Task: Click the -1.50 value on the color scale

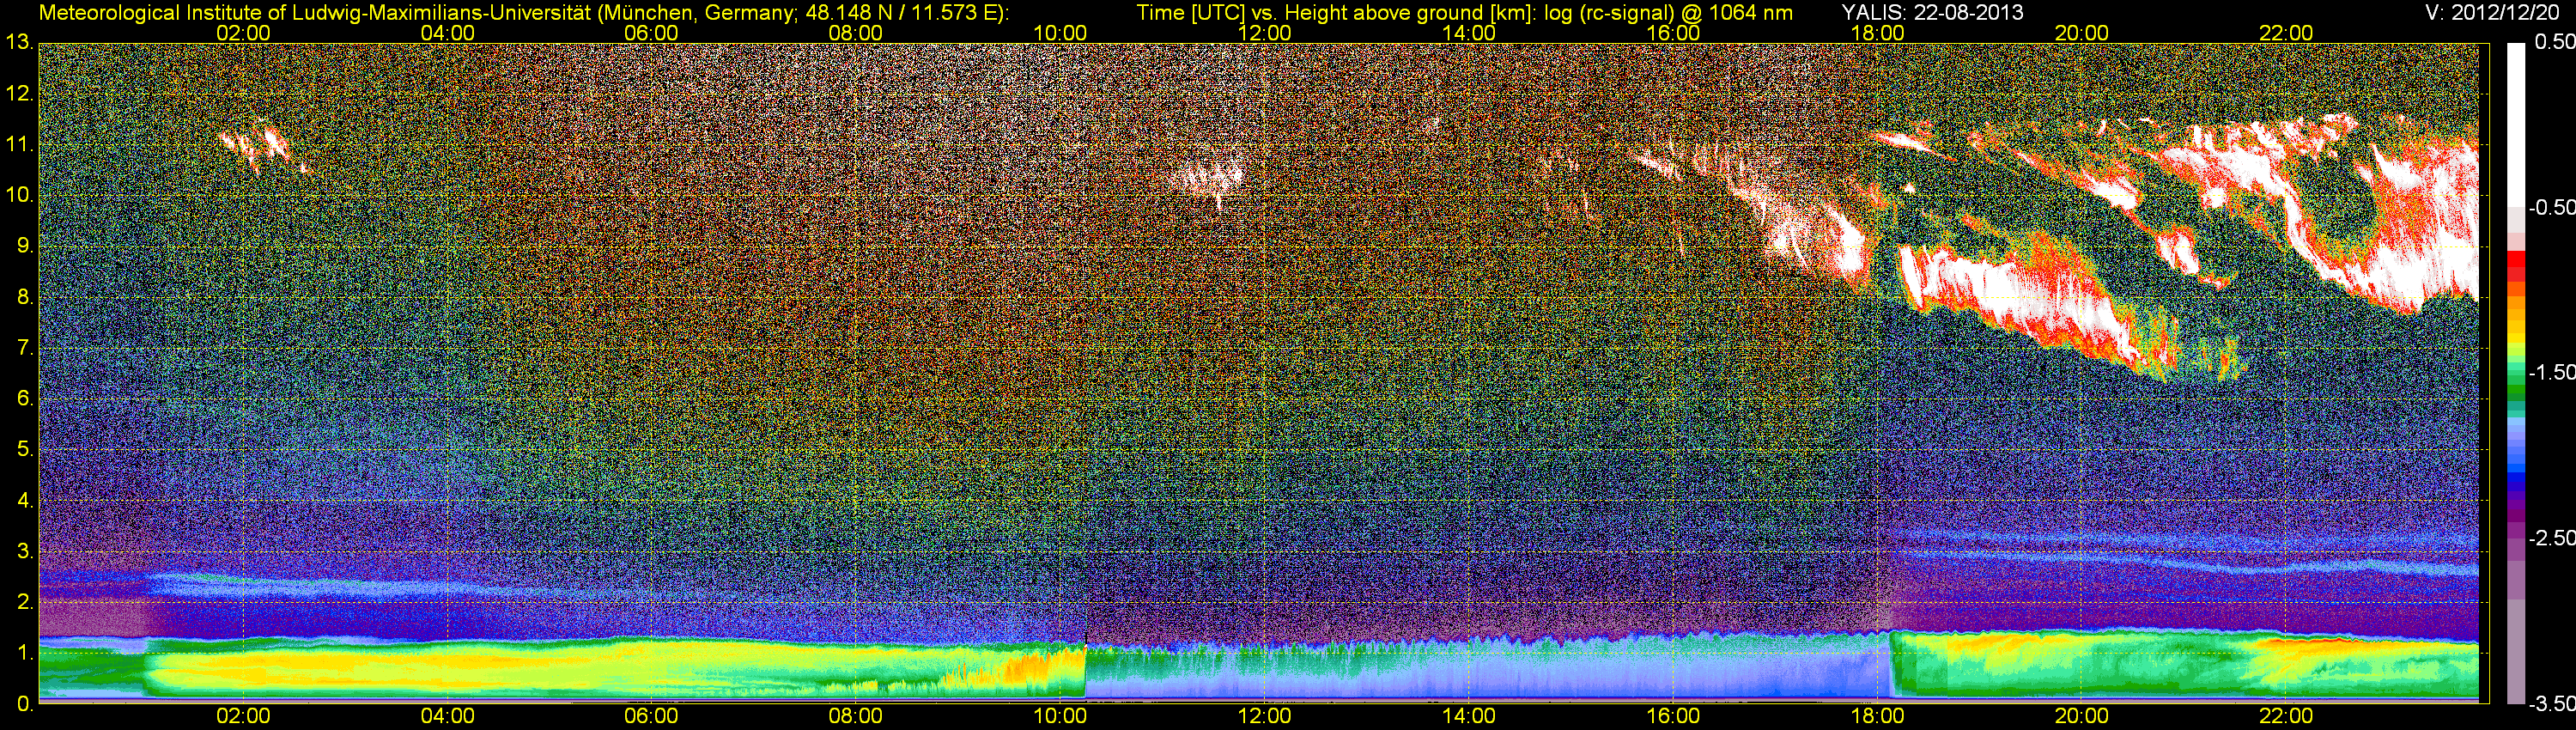Action: [x=2551, y=373]
